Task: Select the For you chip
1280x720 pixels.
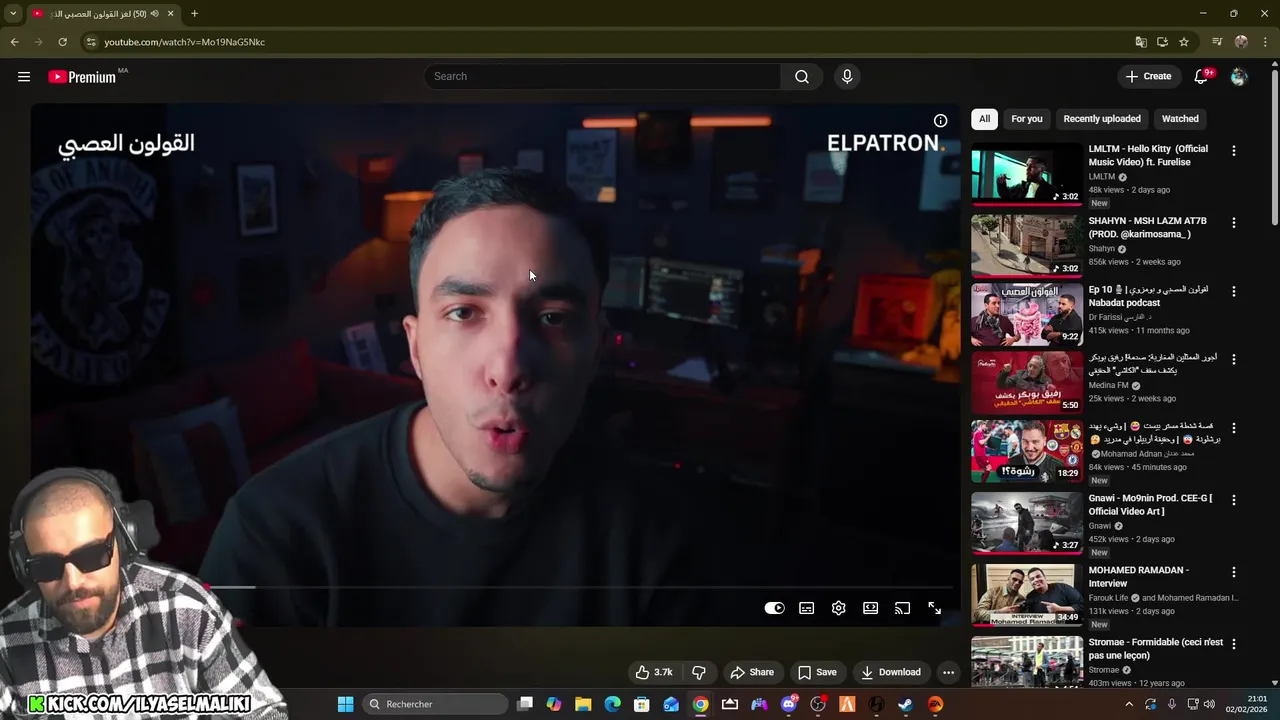Action: [1027, 119]
